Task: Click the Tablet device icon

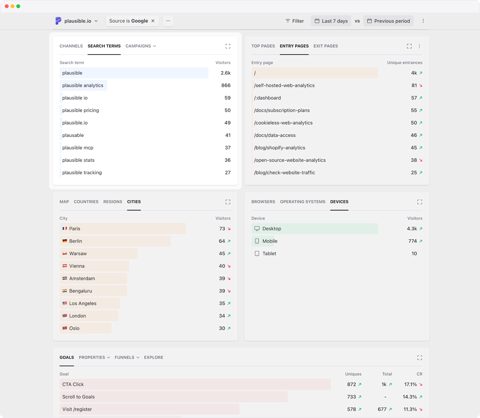Action: point(257,254)
